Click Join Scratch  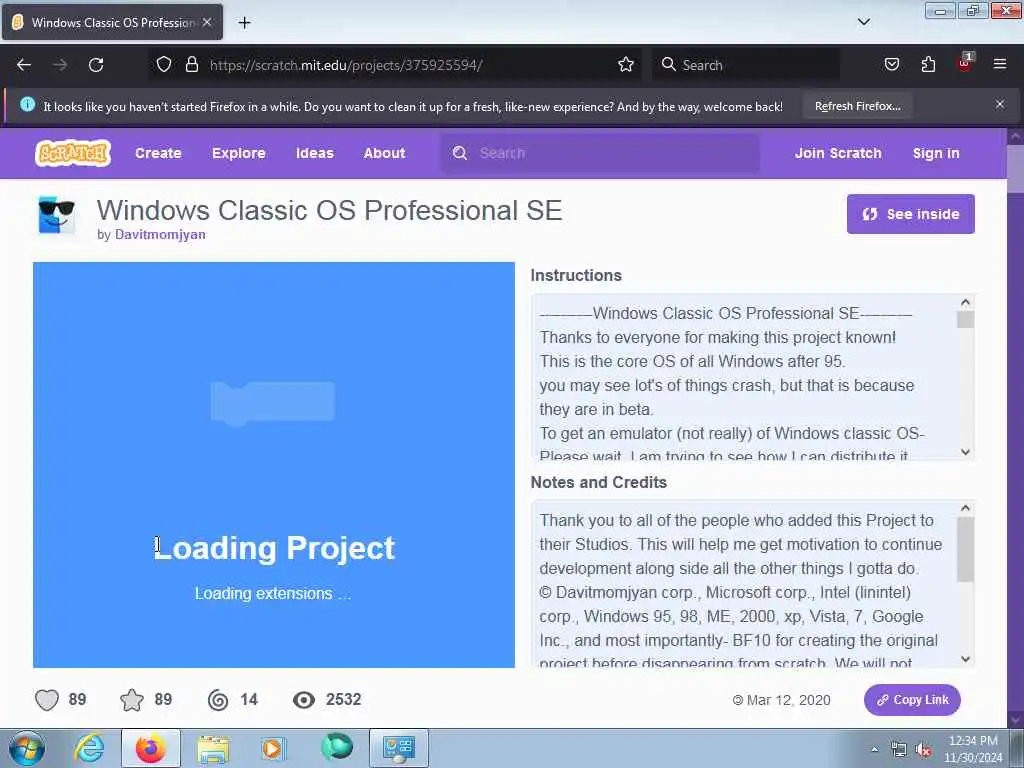tap(838, 153)
